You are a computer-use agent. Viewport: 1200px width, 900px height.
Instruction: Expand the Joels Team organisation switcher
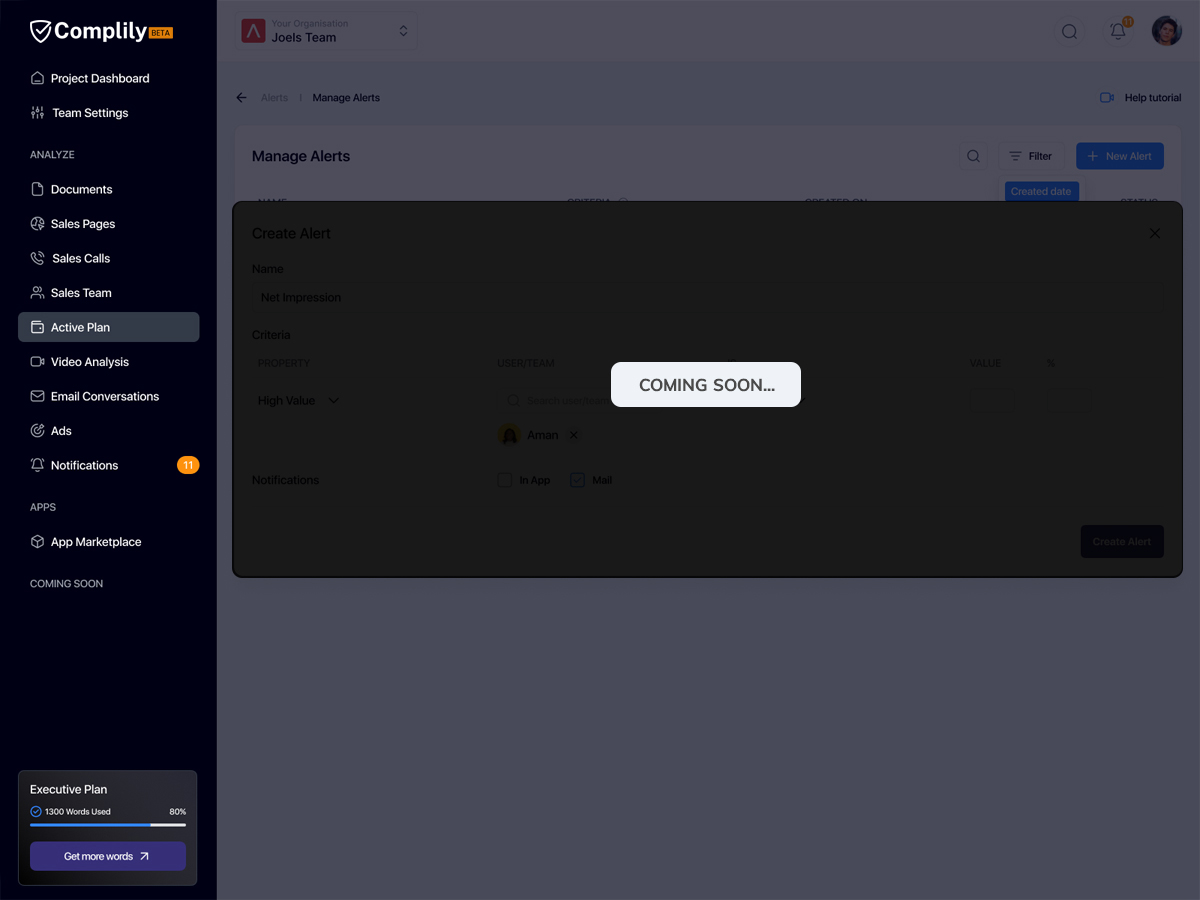coord(326,31)
